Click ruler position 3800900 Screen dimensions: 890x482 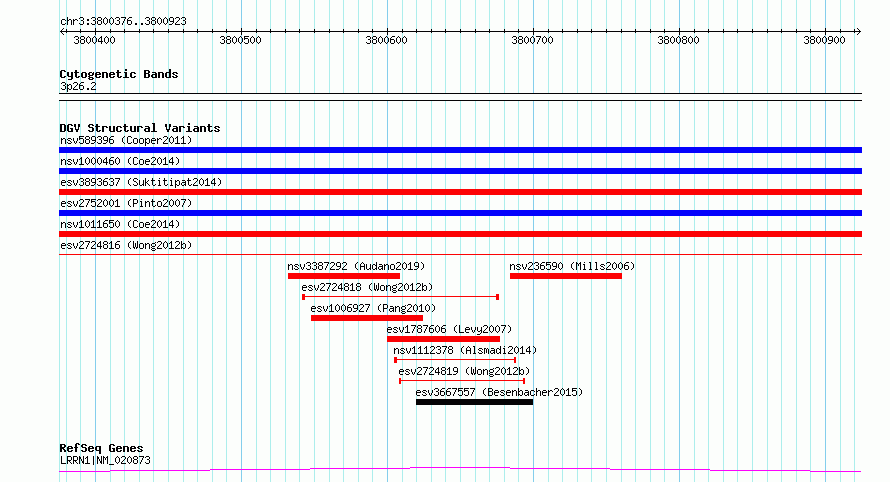(824, 40)
